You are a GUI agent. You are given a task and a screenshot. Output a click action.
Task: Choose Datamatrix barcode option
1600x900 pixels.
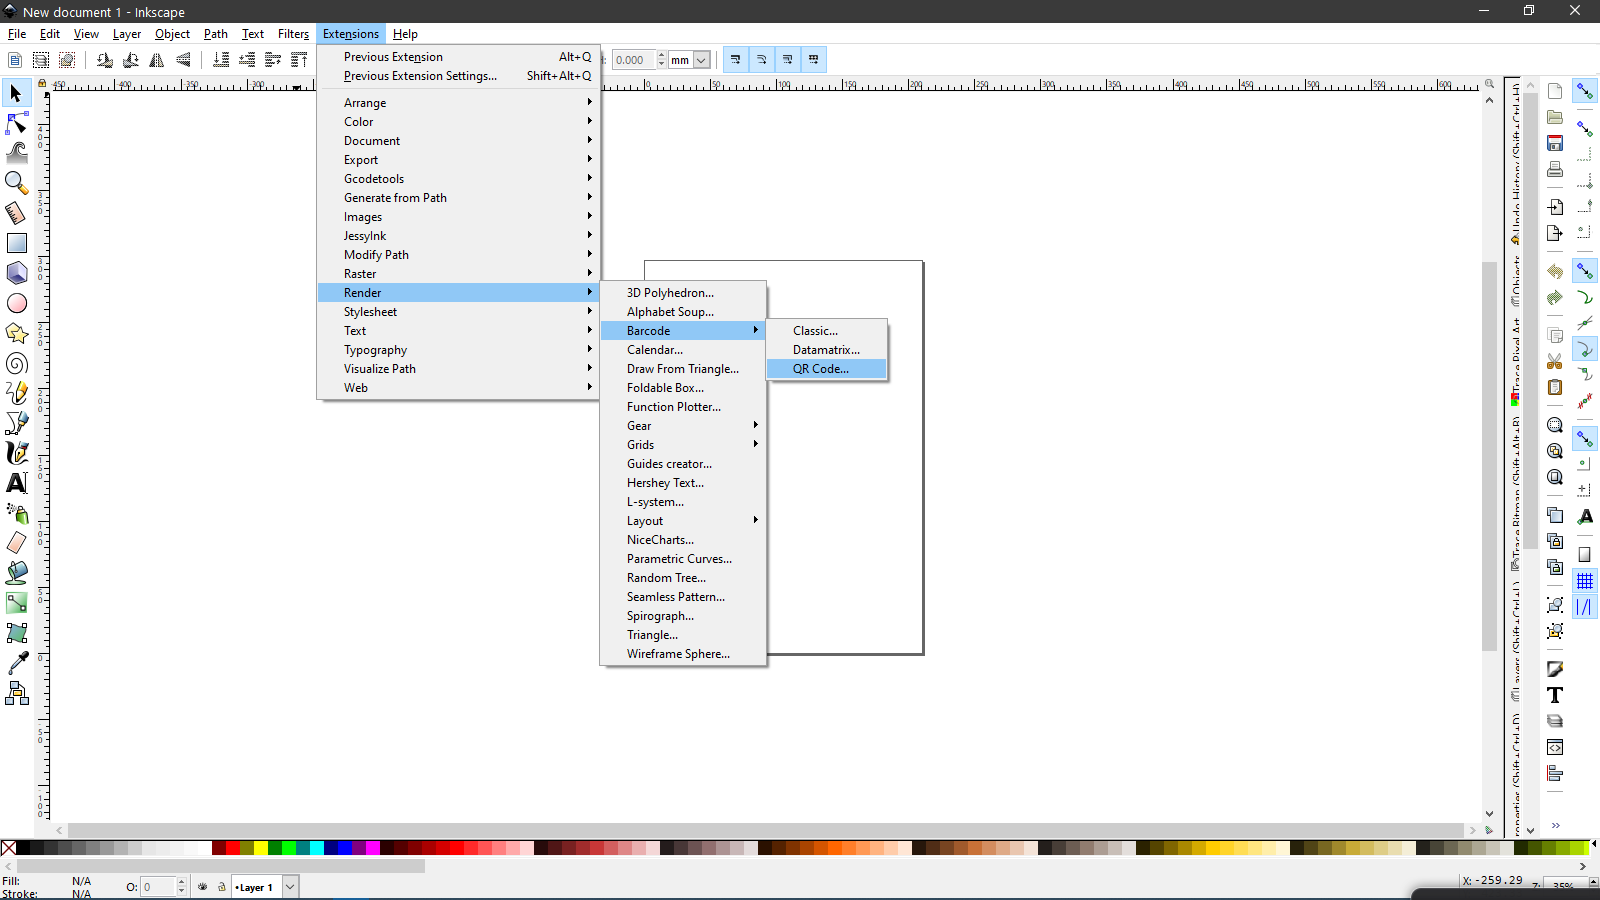pyautogui.click(x=826, y=350)
